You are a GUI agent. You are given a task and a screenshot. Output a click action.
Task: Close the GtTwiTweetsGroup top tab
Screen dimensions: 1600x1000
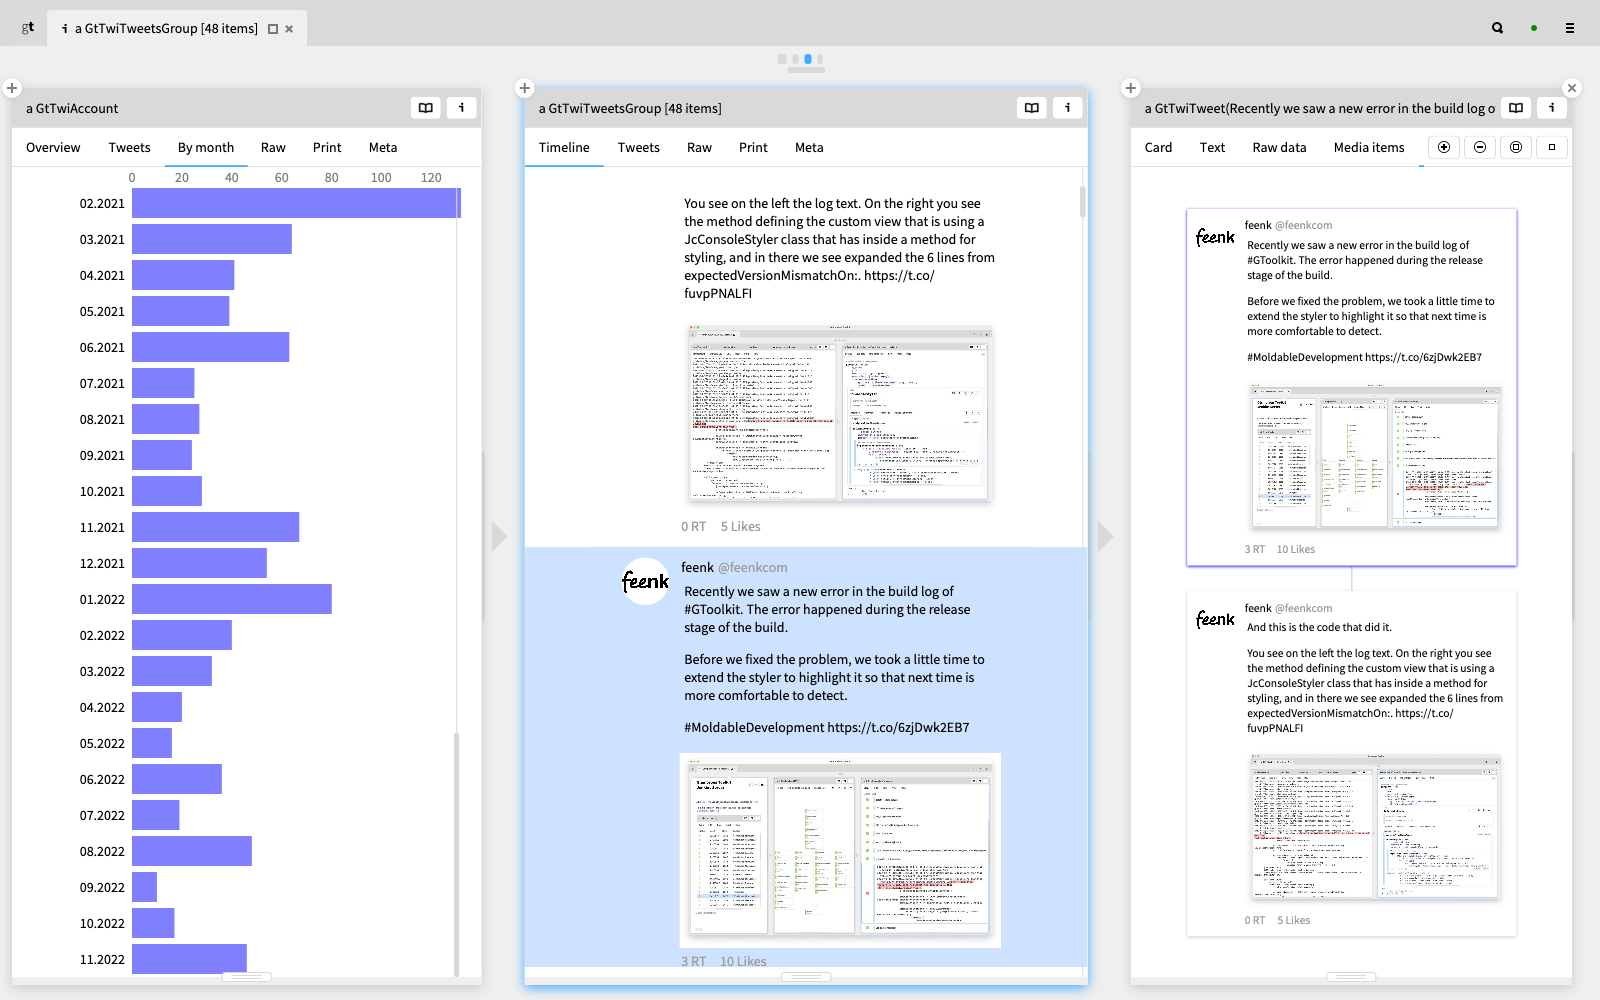(x=289, y=29)
